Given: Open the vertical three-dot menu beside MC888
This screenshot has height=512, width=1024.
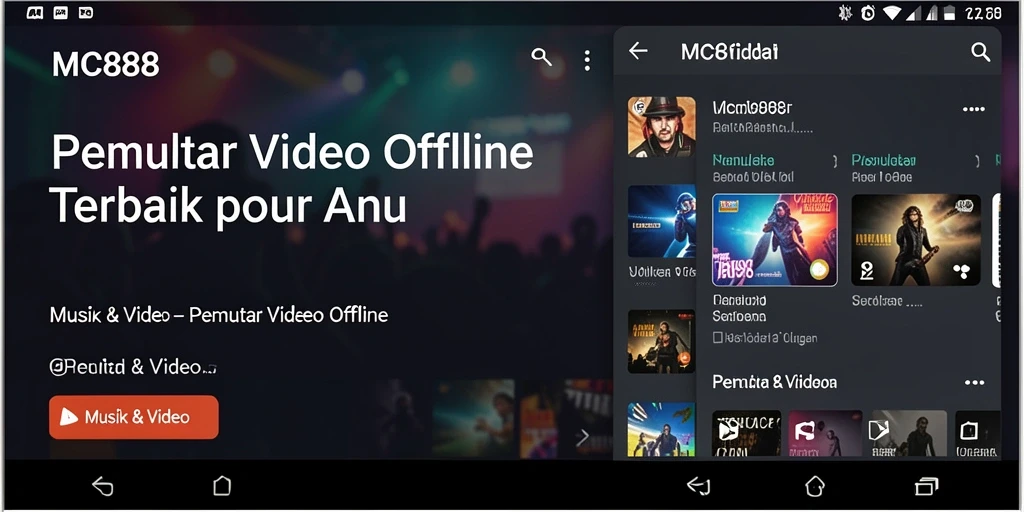Looking at the screenshot, I should [587, 60].
